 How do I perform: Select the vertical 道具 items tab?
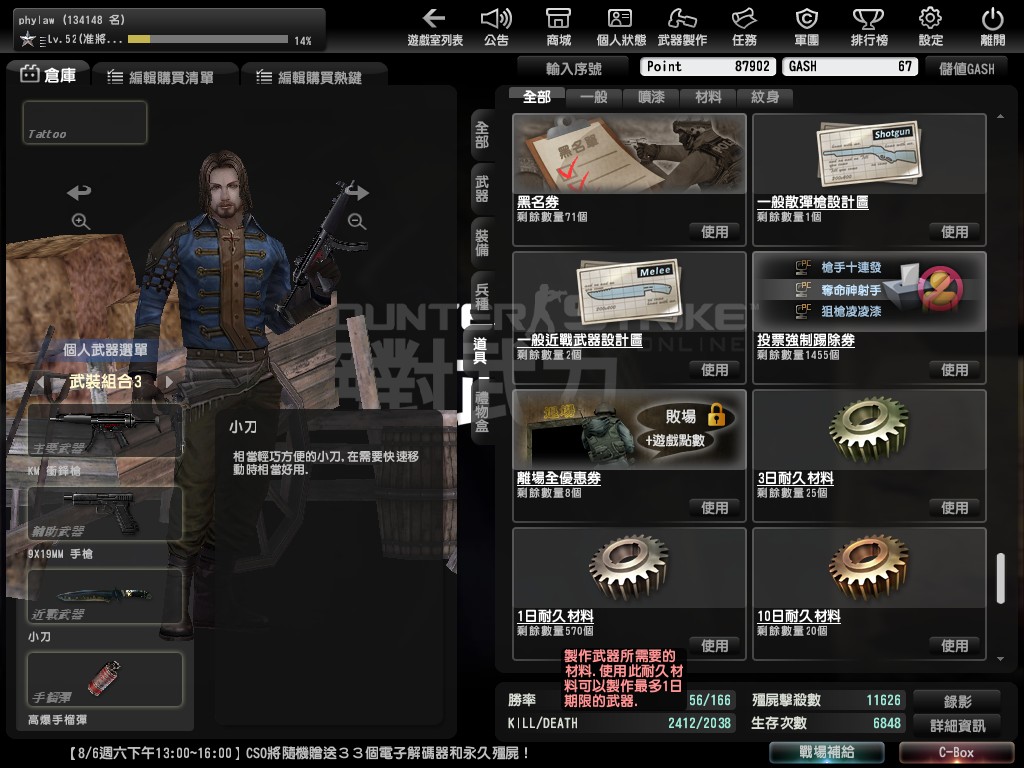pos(480,351)
